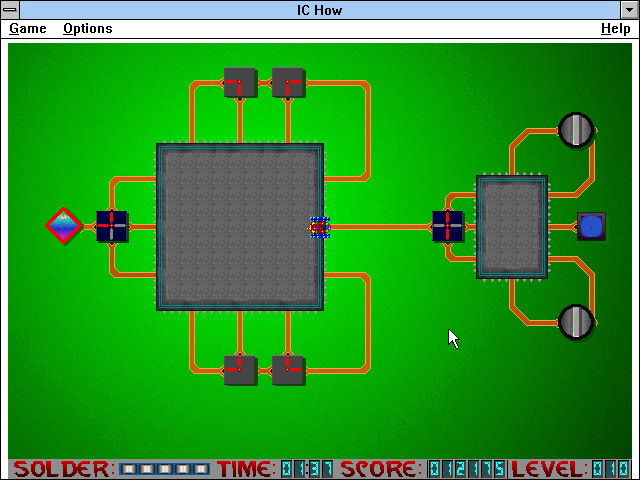
Task: Select the upper round gray component
Action: 576,130
